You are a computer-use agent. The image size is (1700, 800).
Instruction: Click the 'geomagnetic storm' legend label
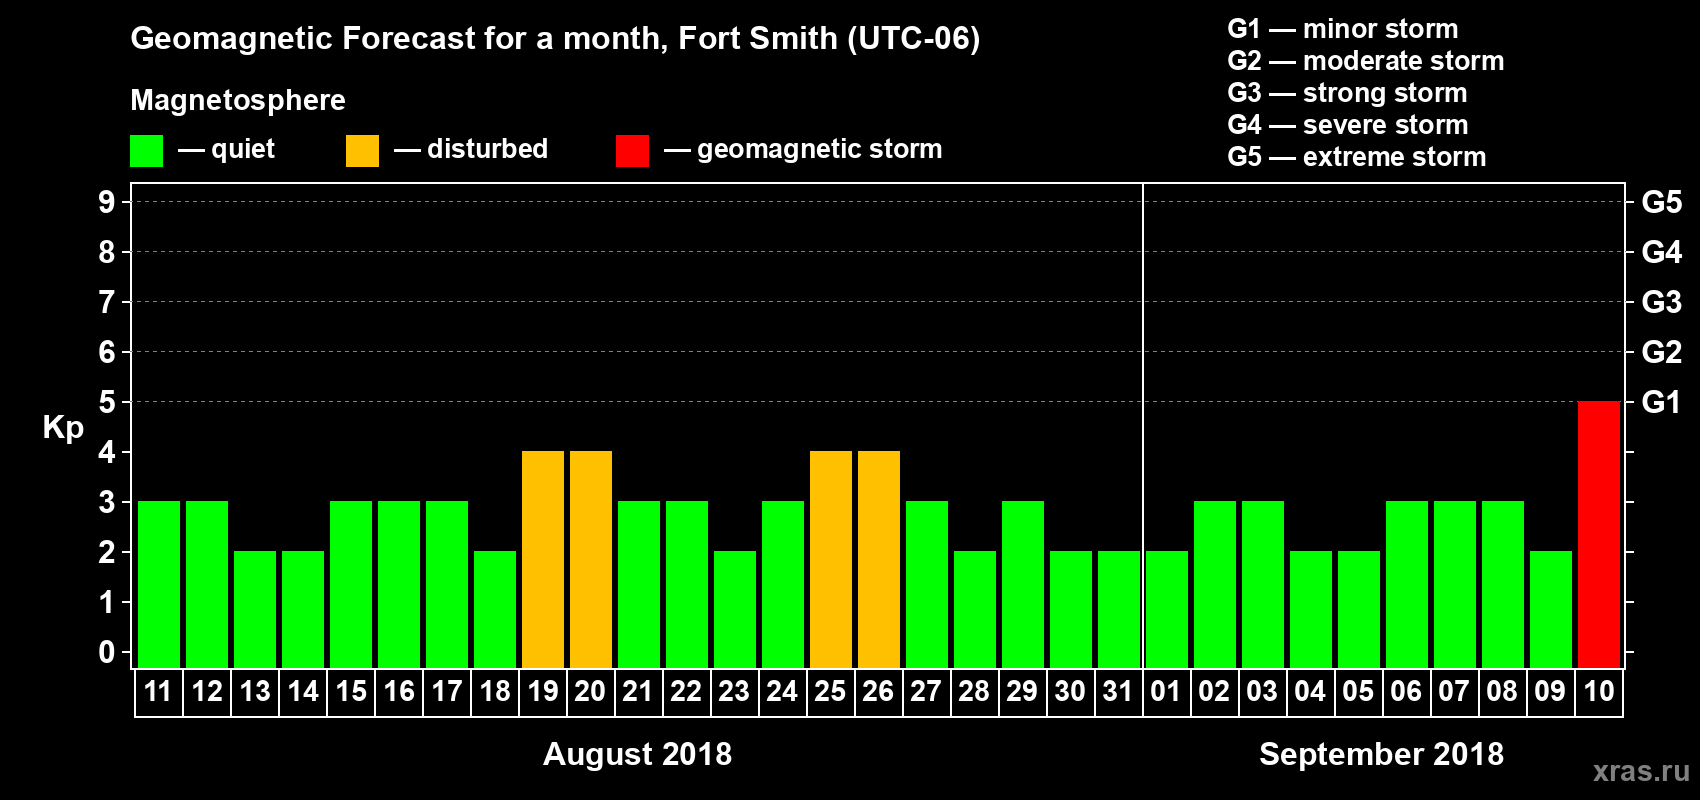coord(820,149)
